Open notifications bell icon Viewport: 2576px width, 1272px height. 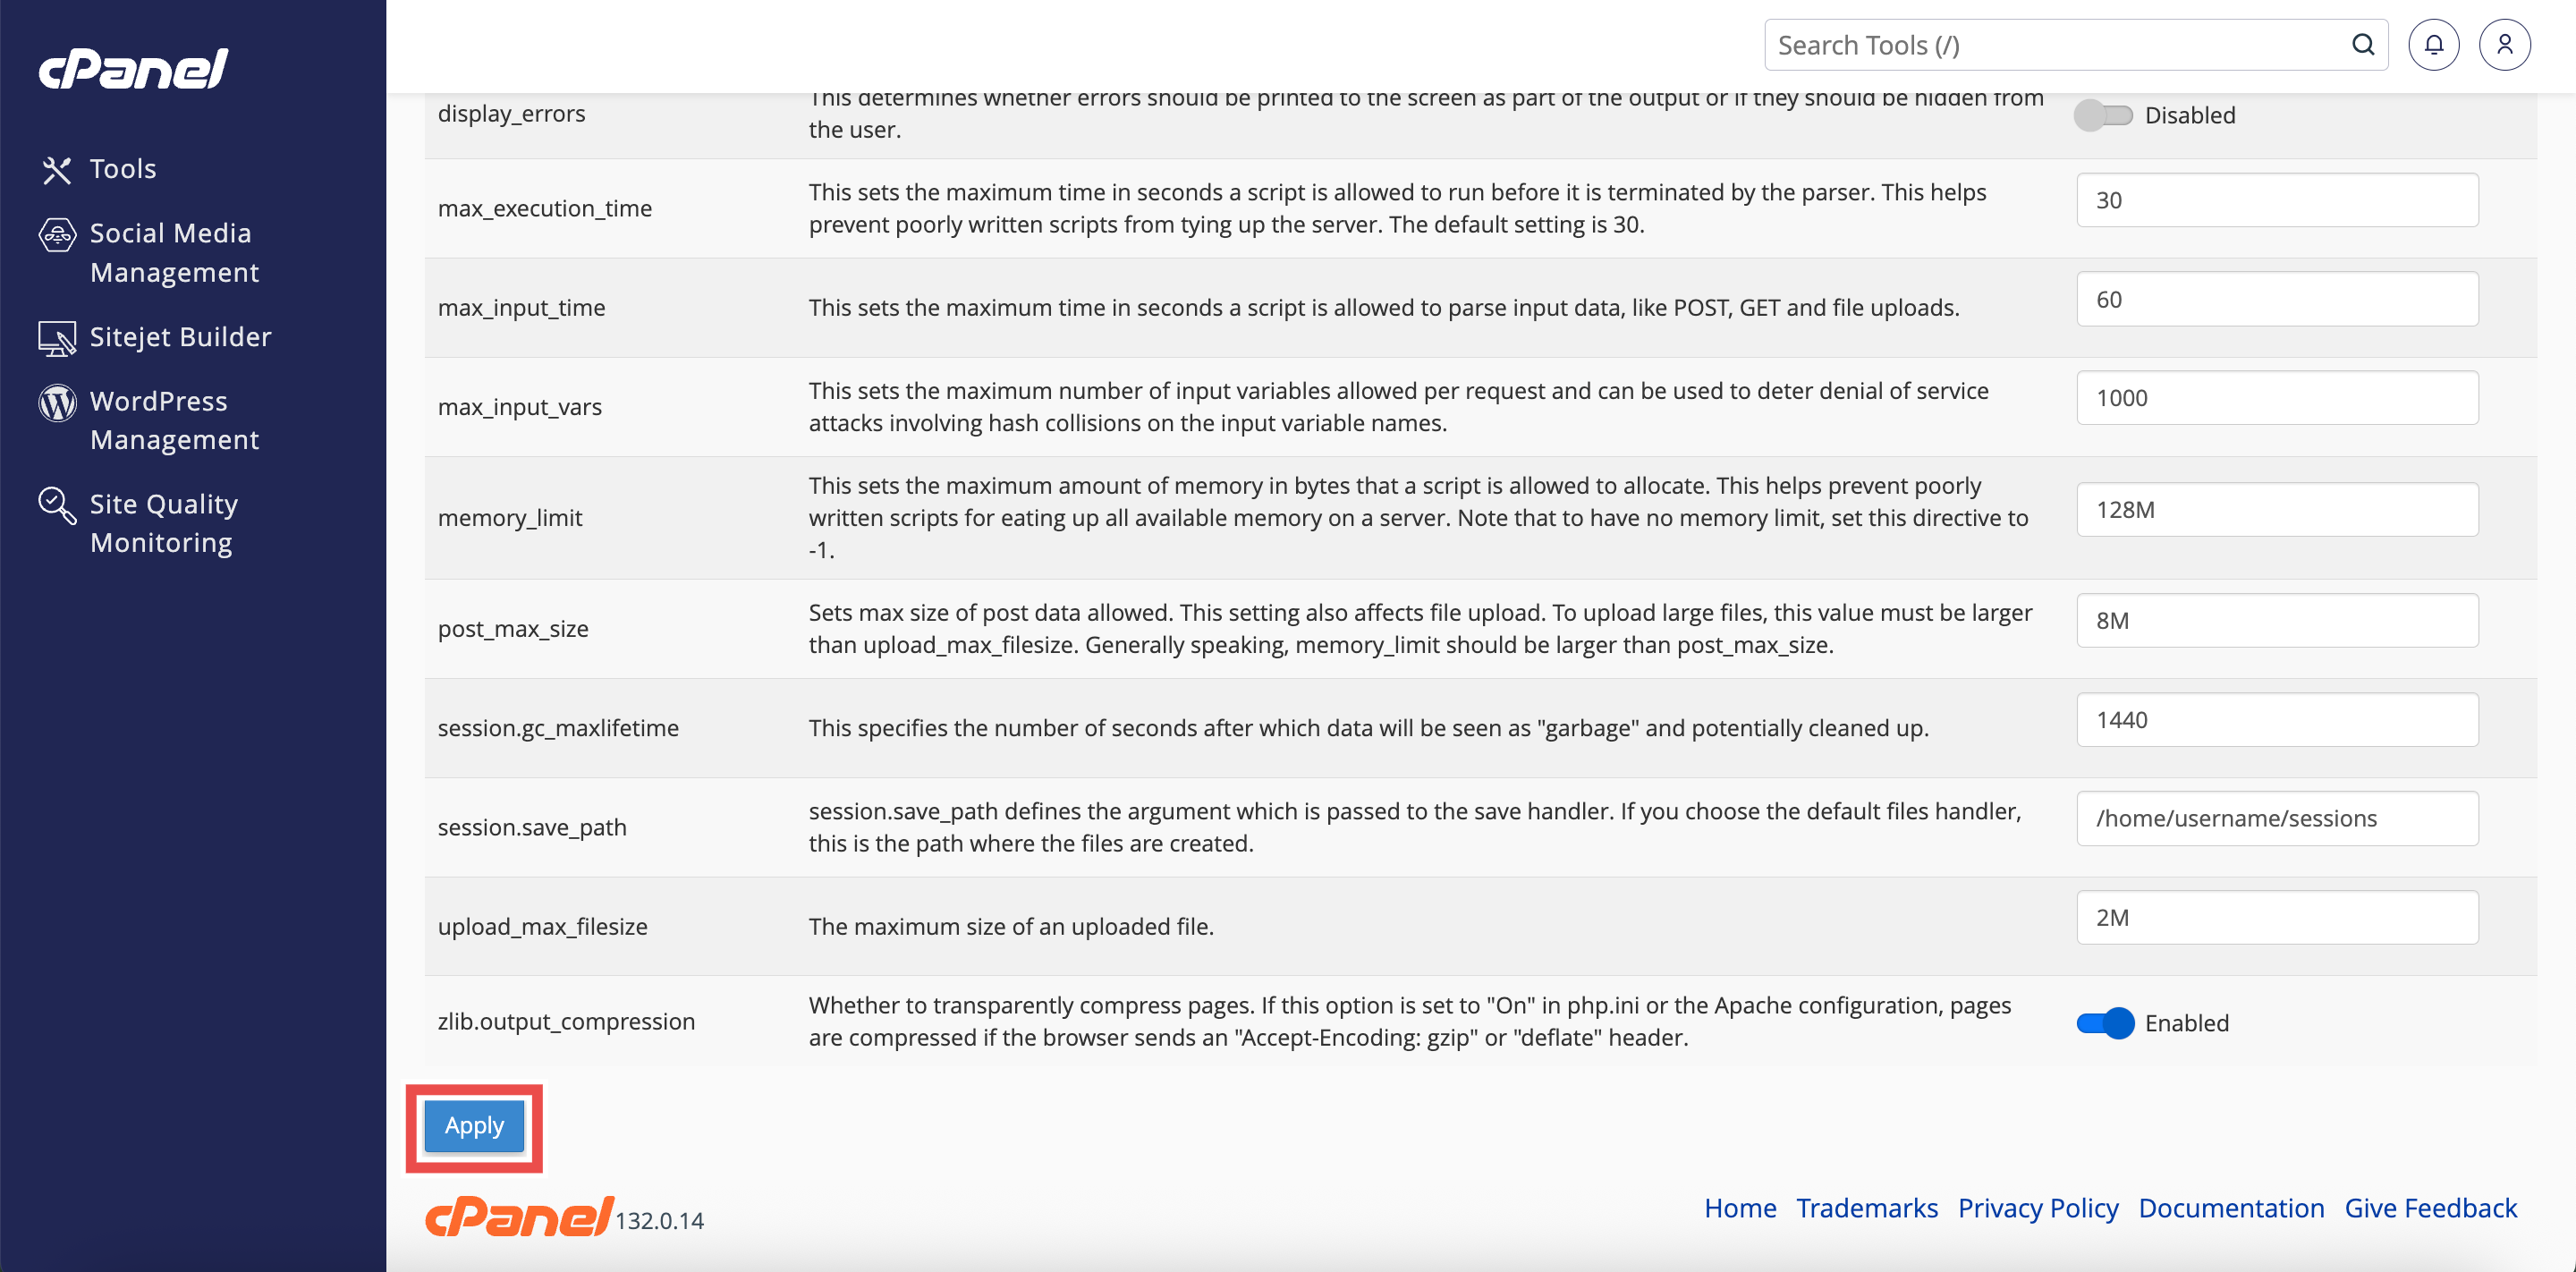2433,45
